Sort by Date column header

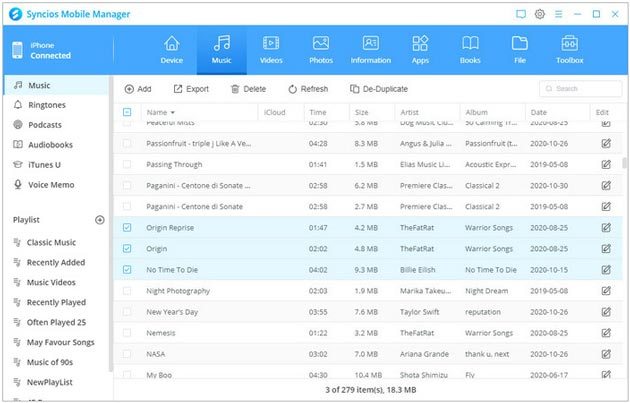[x=538, y=113]
